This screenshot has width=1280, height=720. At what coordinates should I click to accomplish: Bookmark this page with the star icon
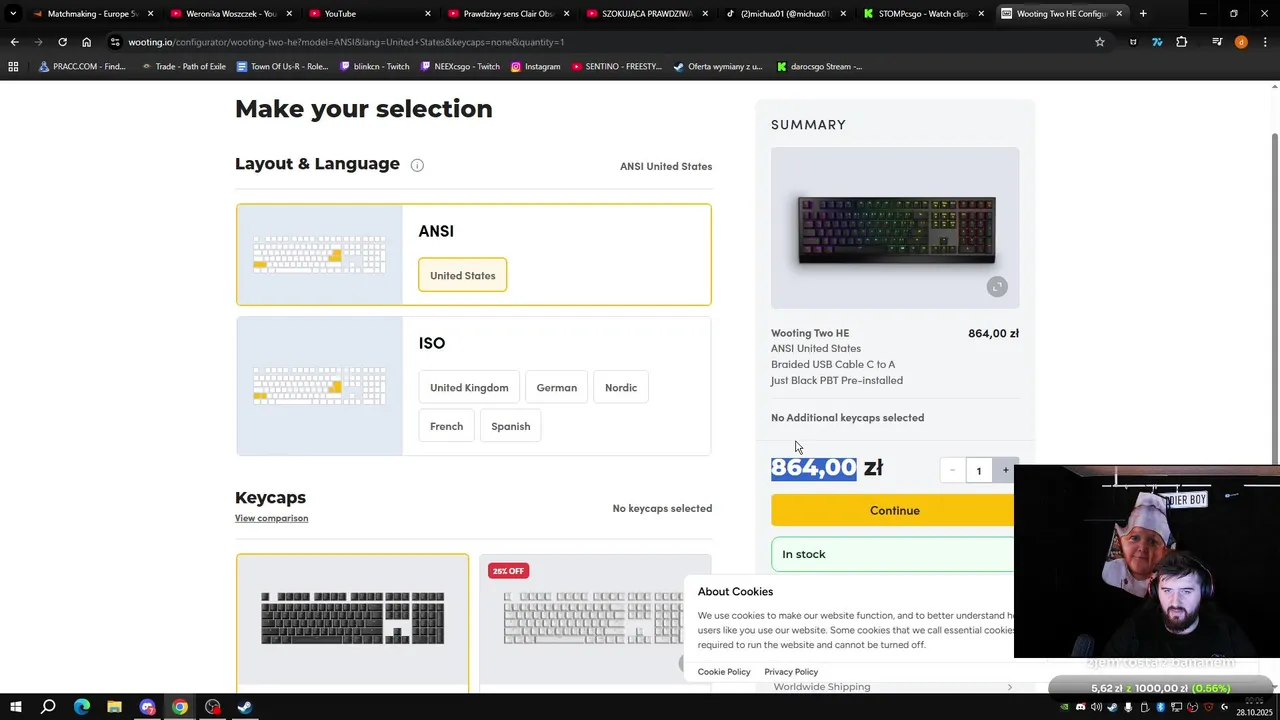pos(1100,42)
